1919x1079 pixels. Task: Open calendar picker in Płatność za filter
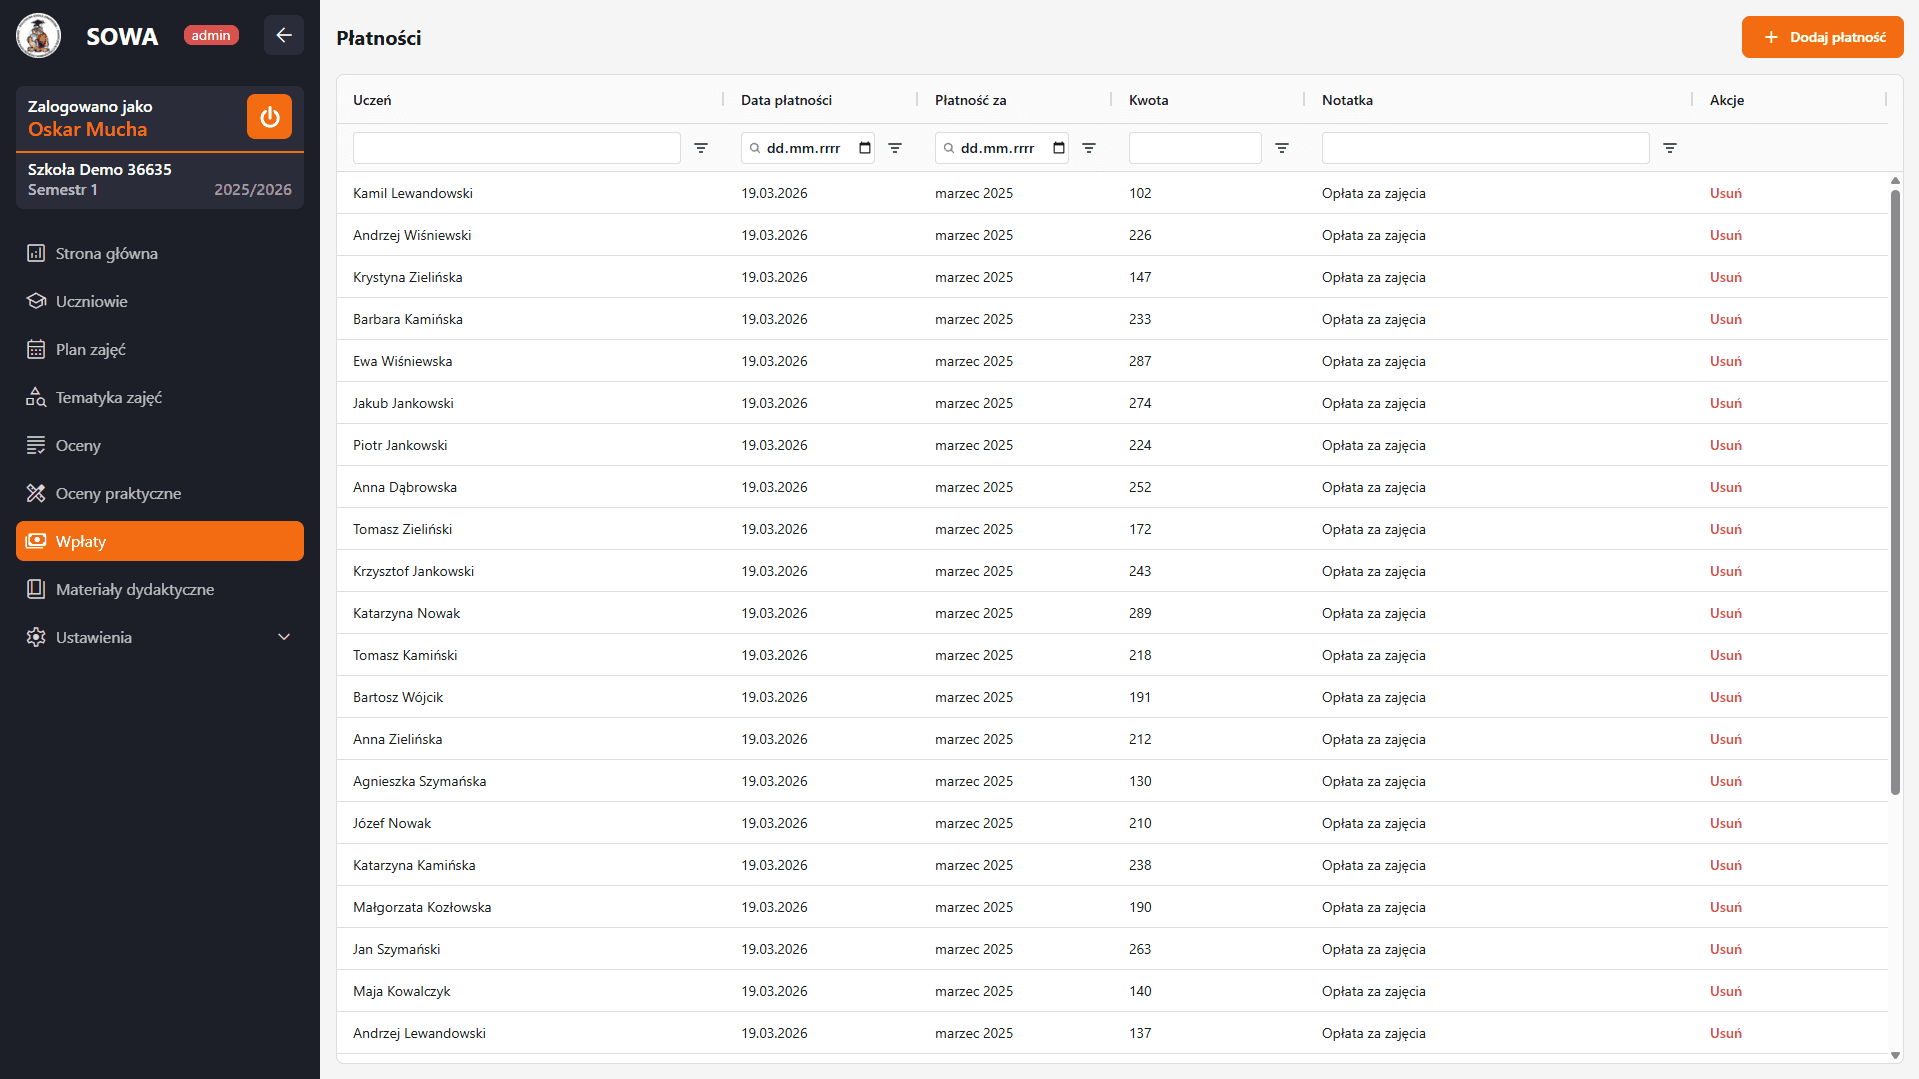(x=1059, y=148)
